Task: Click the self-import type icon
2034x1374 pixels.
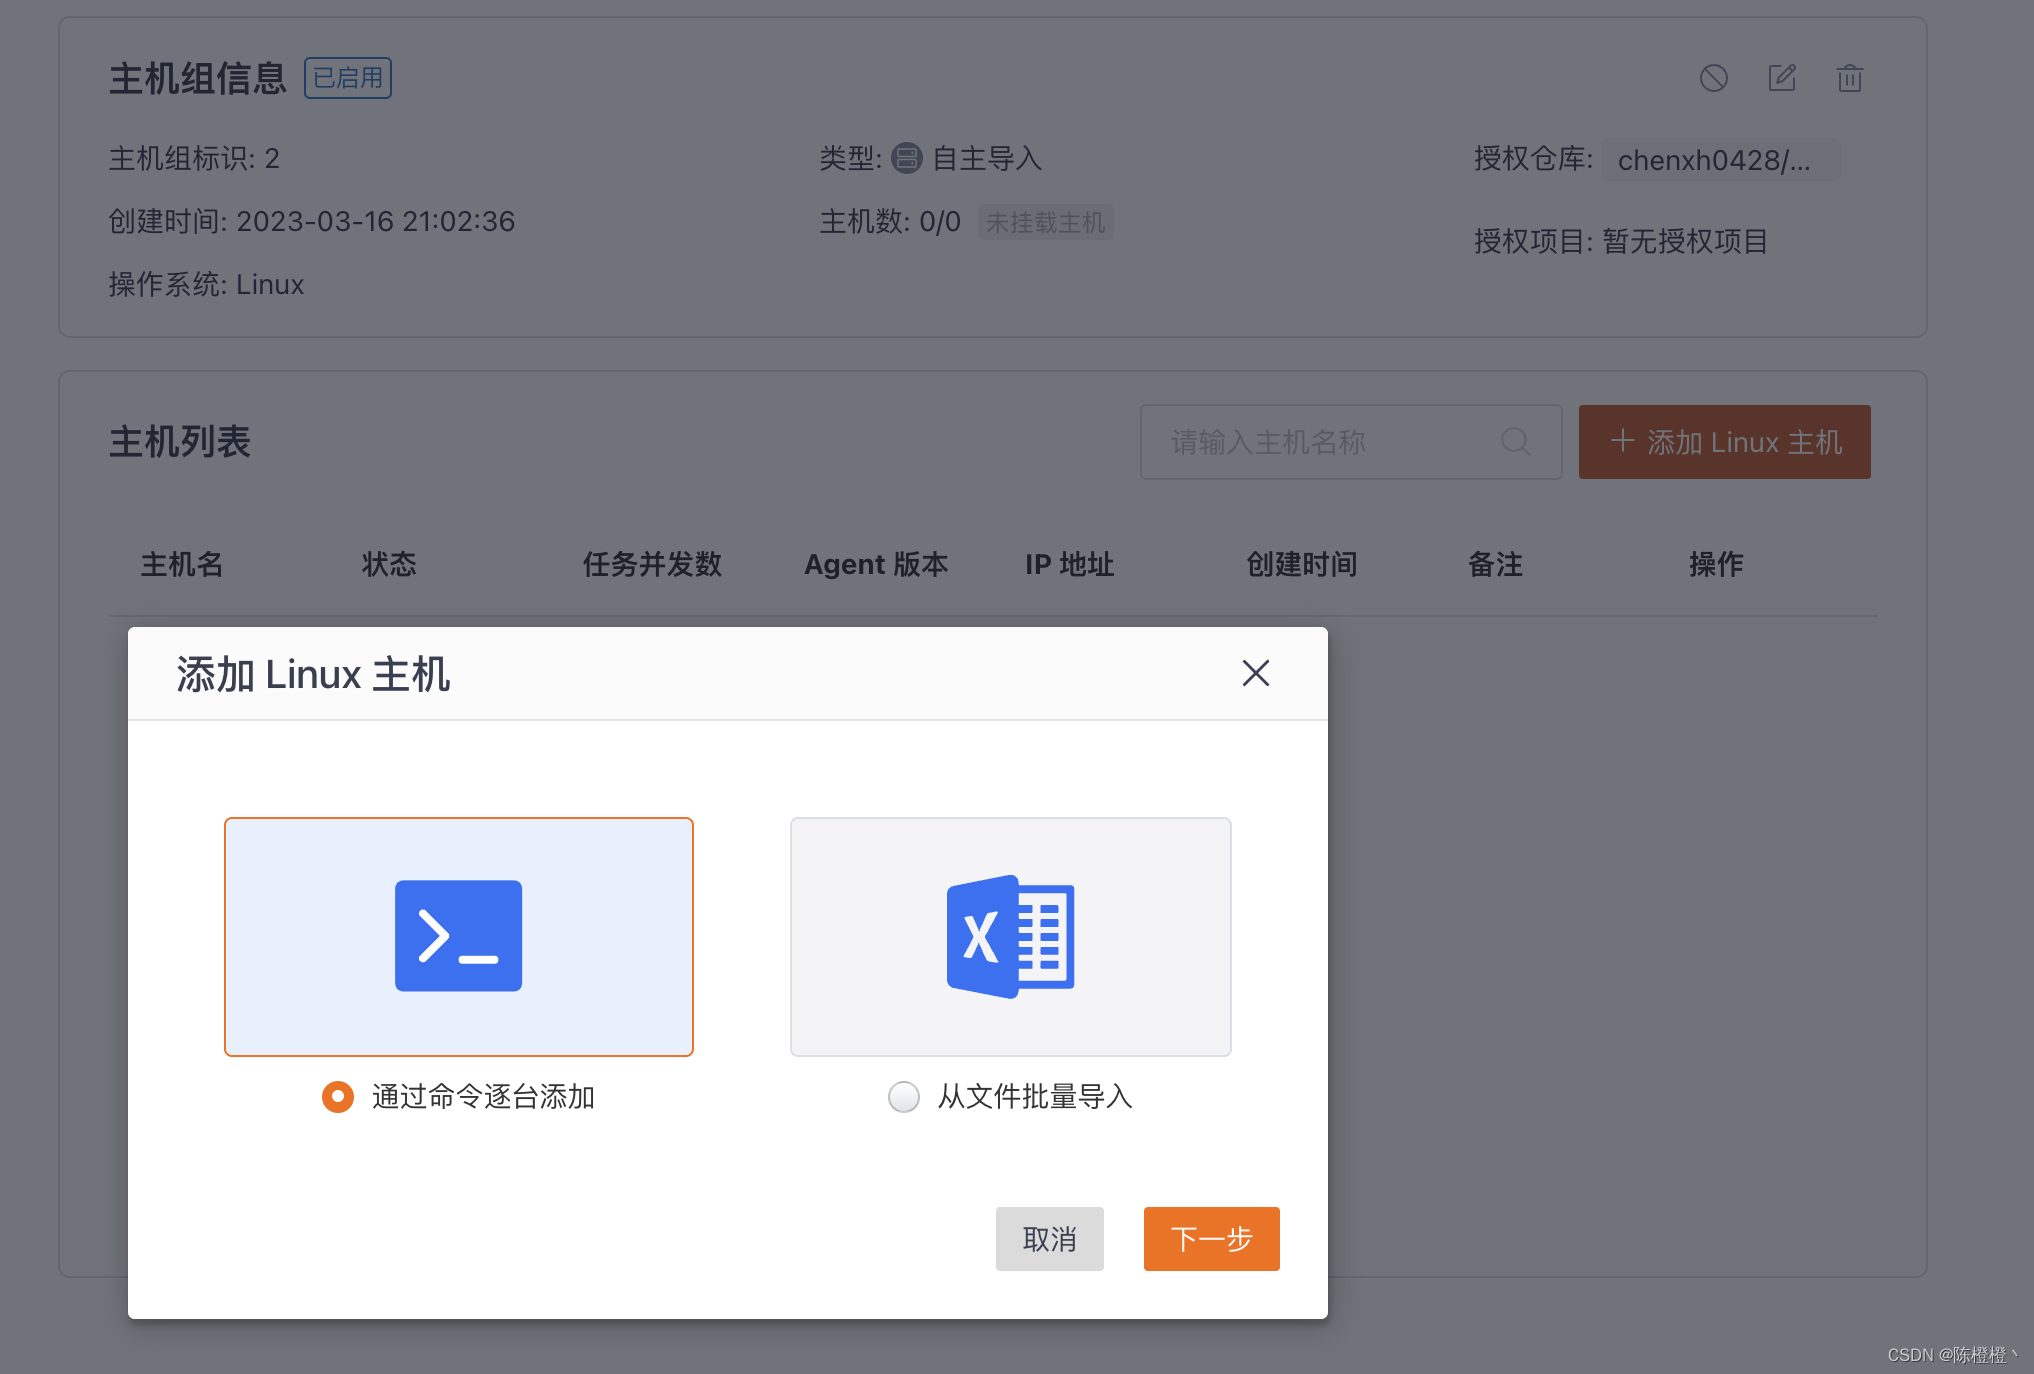Action: click(906, 158)
